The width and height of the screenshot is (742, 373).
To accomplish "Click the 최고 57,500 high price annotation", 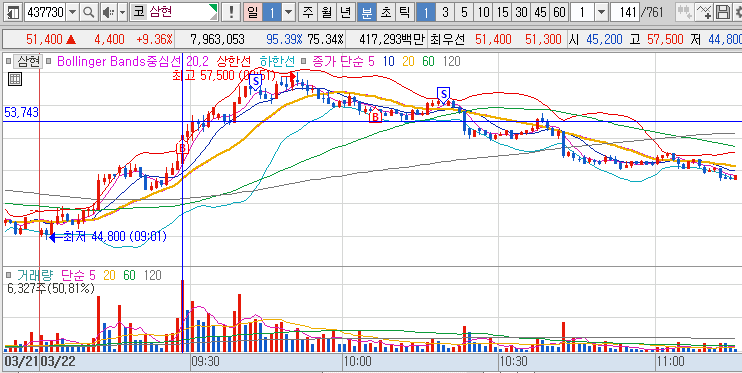I will (x=224, y=75).
